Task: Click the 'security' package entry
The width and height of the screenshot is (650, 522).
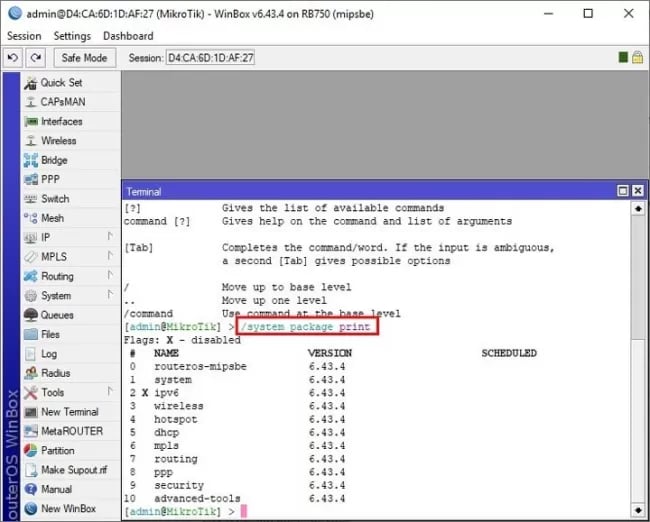Action: (179, 485)
